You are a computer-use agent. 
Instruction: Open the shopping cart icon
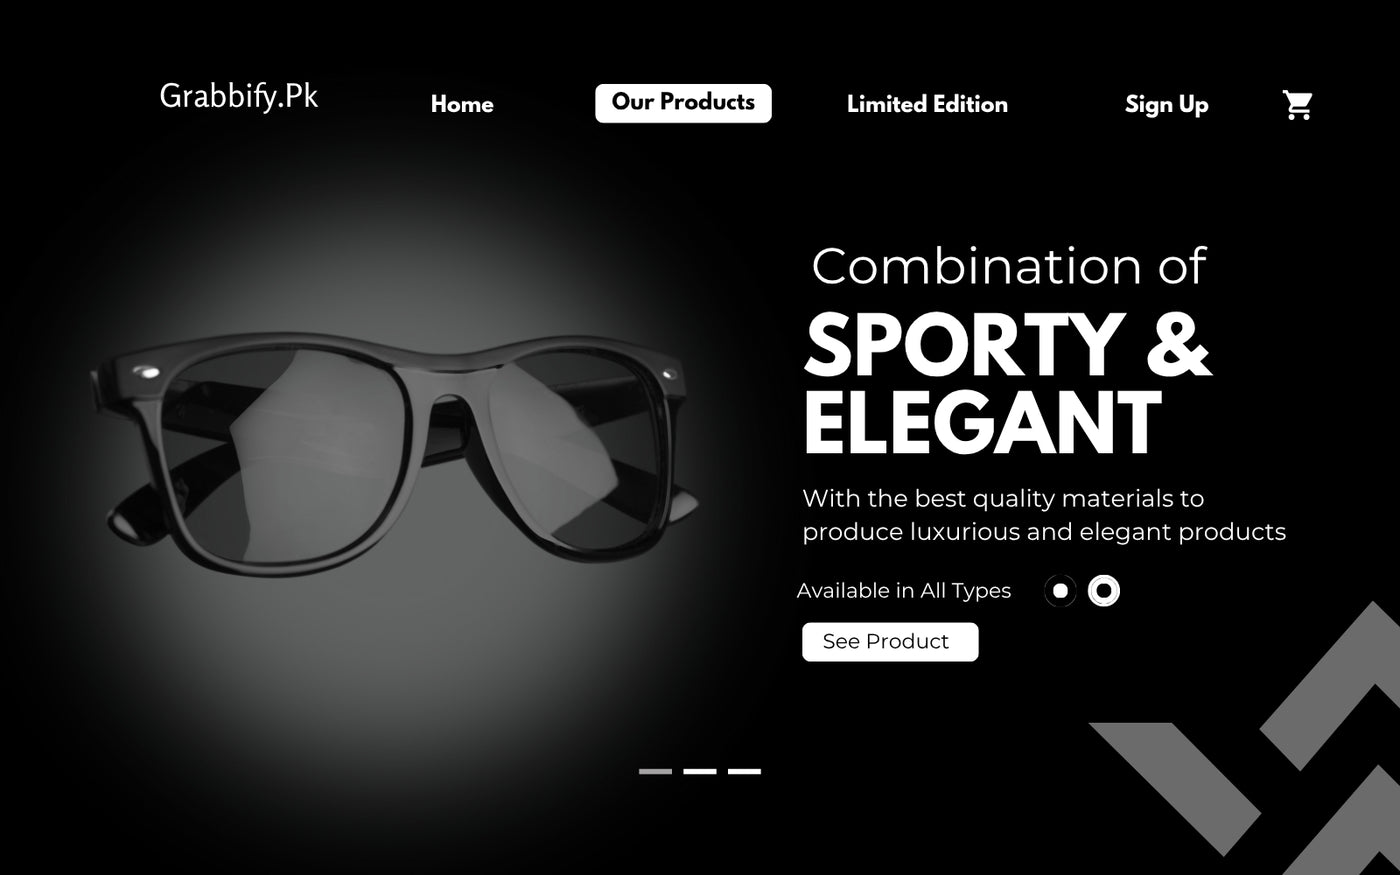click(x=1297, y=105)
